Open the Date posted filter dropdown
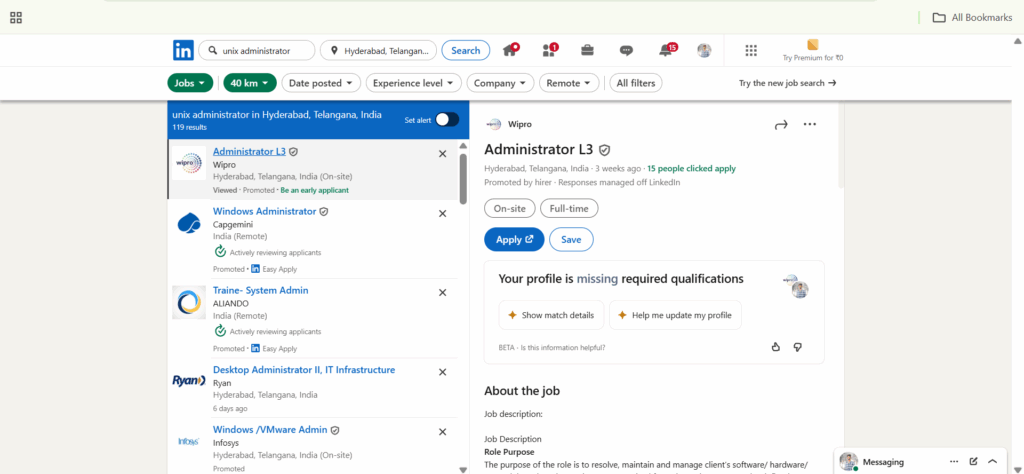This screenshot has width=1024, height=474. (321, 83)
